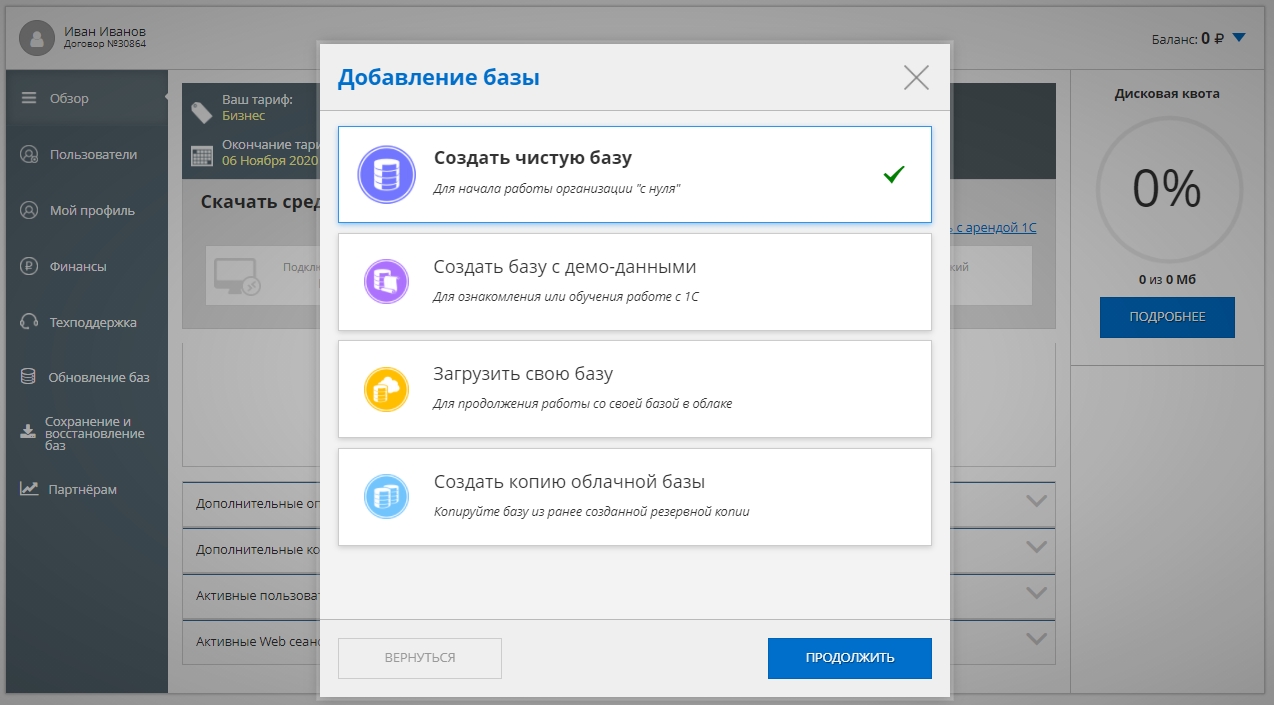Close the 'Добавление базы' dialog
The width and height of the screenshot is (1274, 705).
pyautogui.click(x=916, y=78)
